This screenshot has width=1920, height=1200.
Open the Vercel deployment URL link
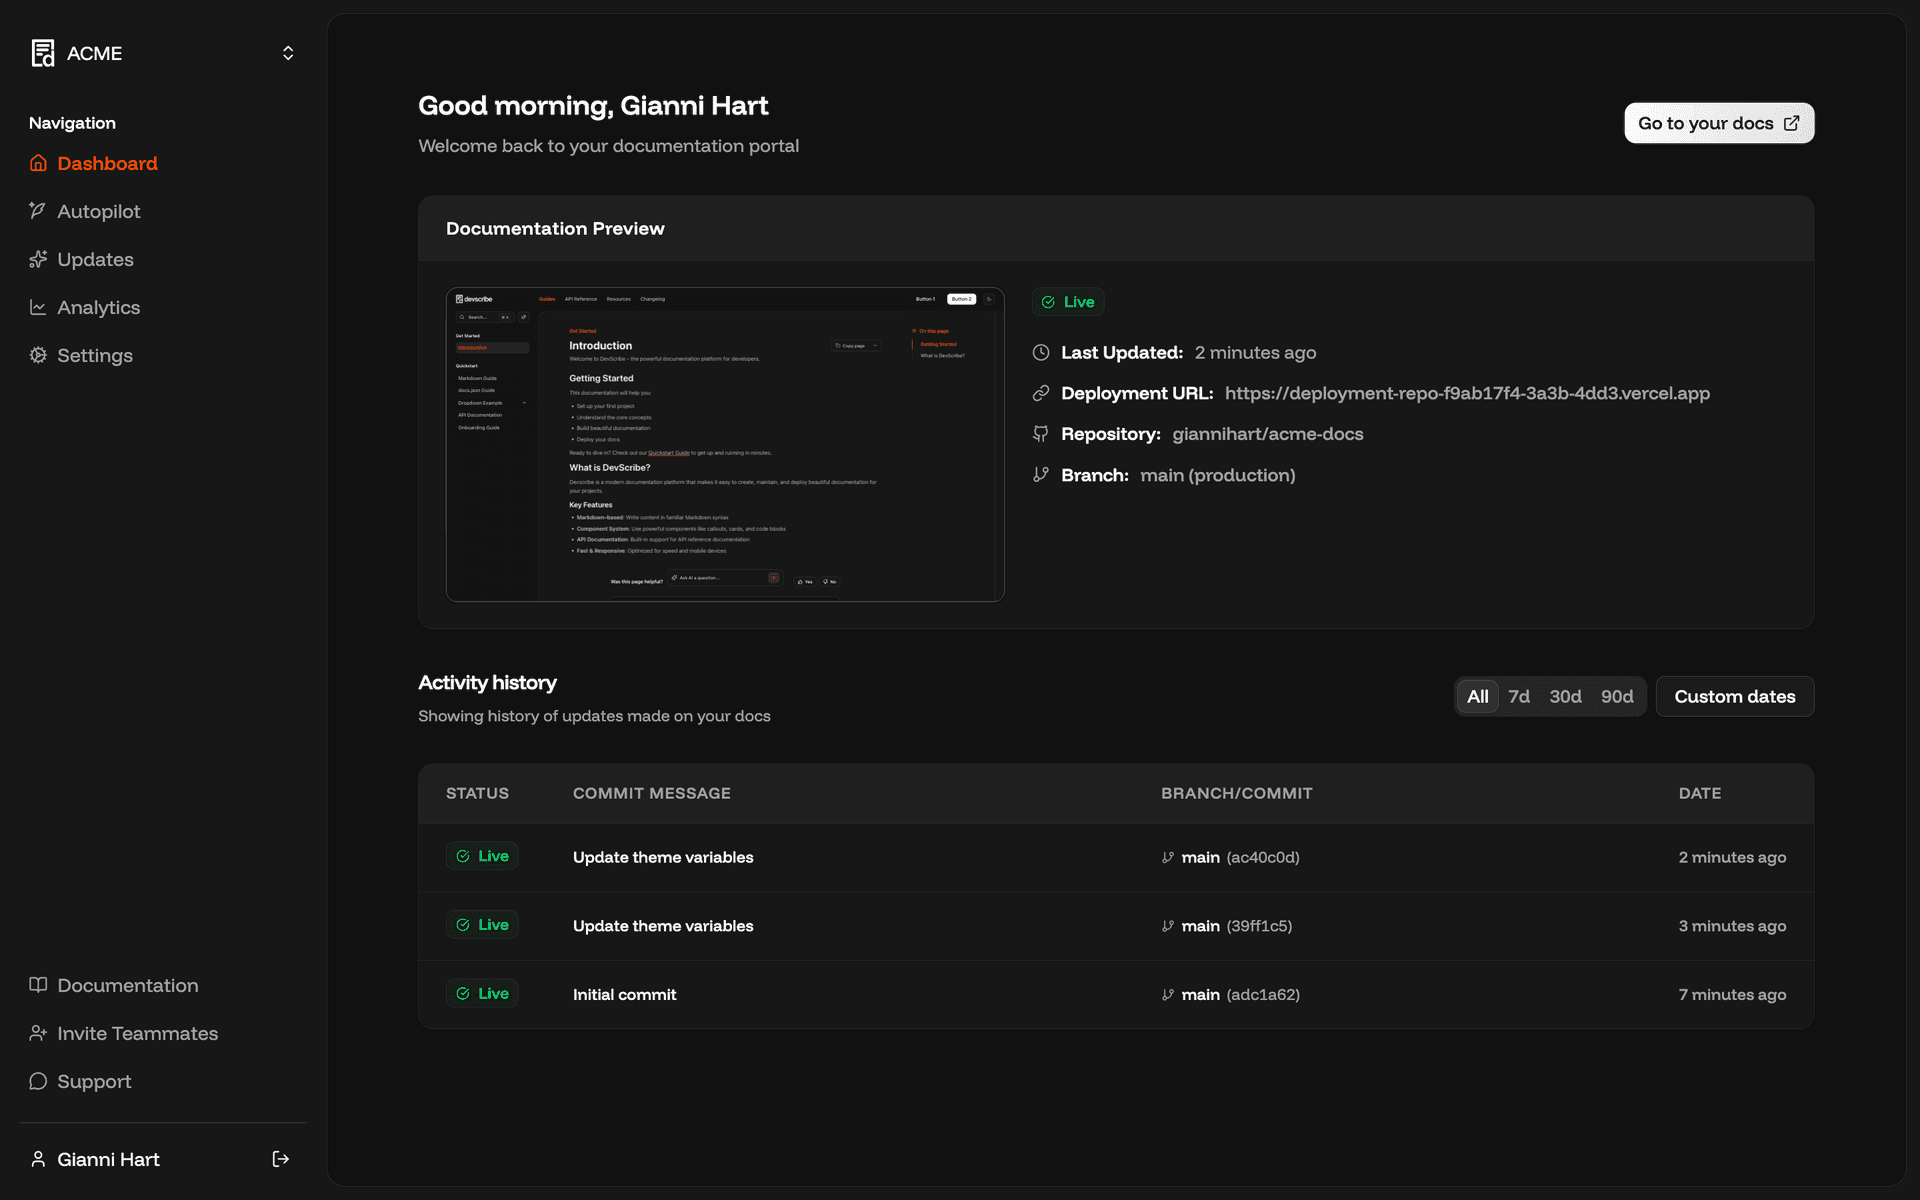[1467, 393]
